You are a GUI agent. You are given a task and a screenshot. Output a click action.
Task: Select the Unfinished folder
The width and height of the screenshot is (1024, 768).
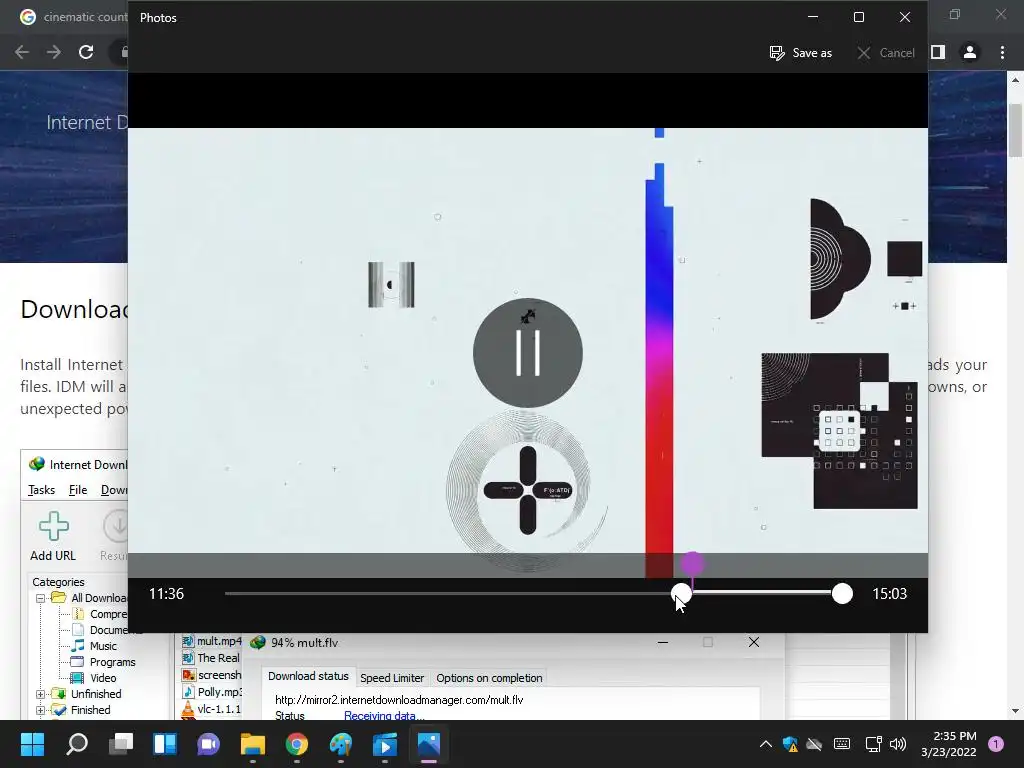pos(96,694)
